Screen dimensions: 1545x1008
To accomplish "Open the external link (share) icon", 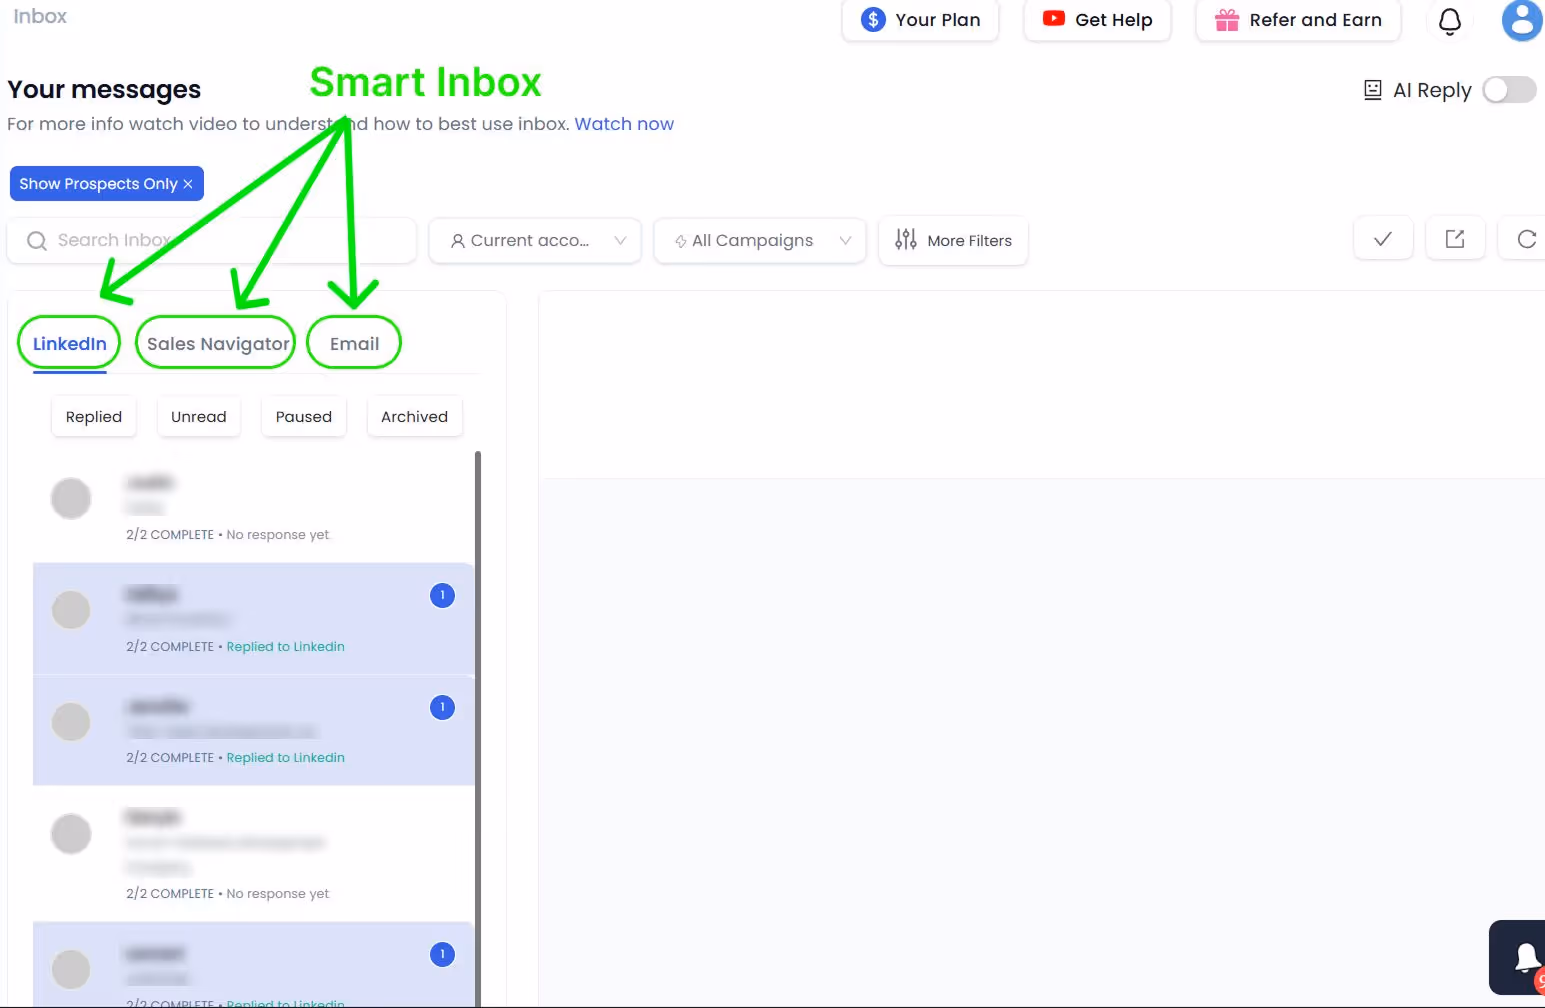I will (x=1455, y=238).
